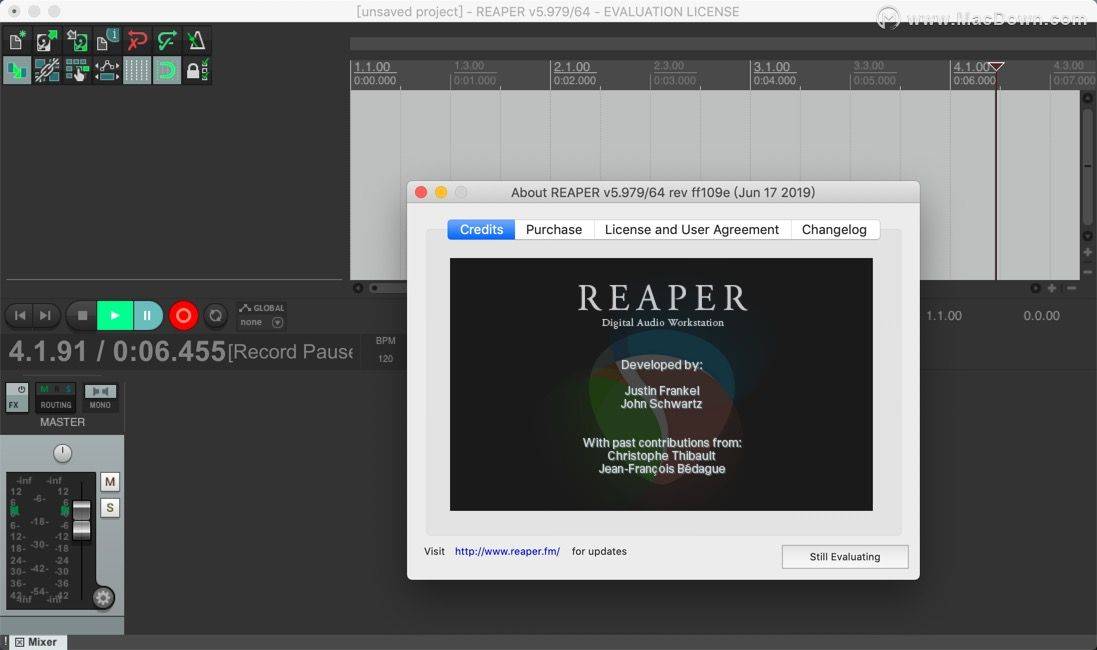Open the GLOBAL automation none dropdown
1097x650 pixels.
click(262, 323)
